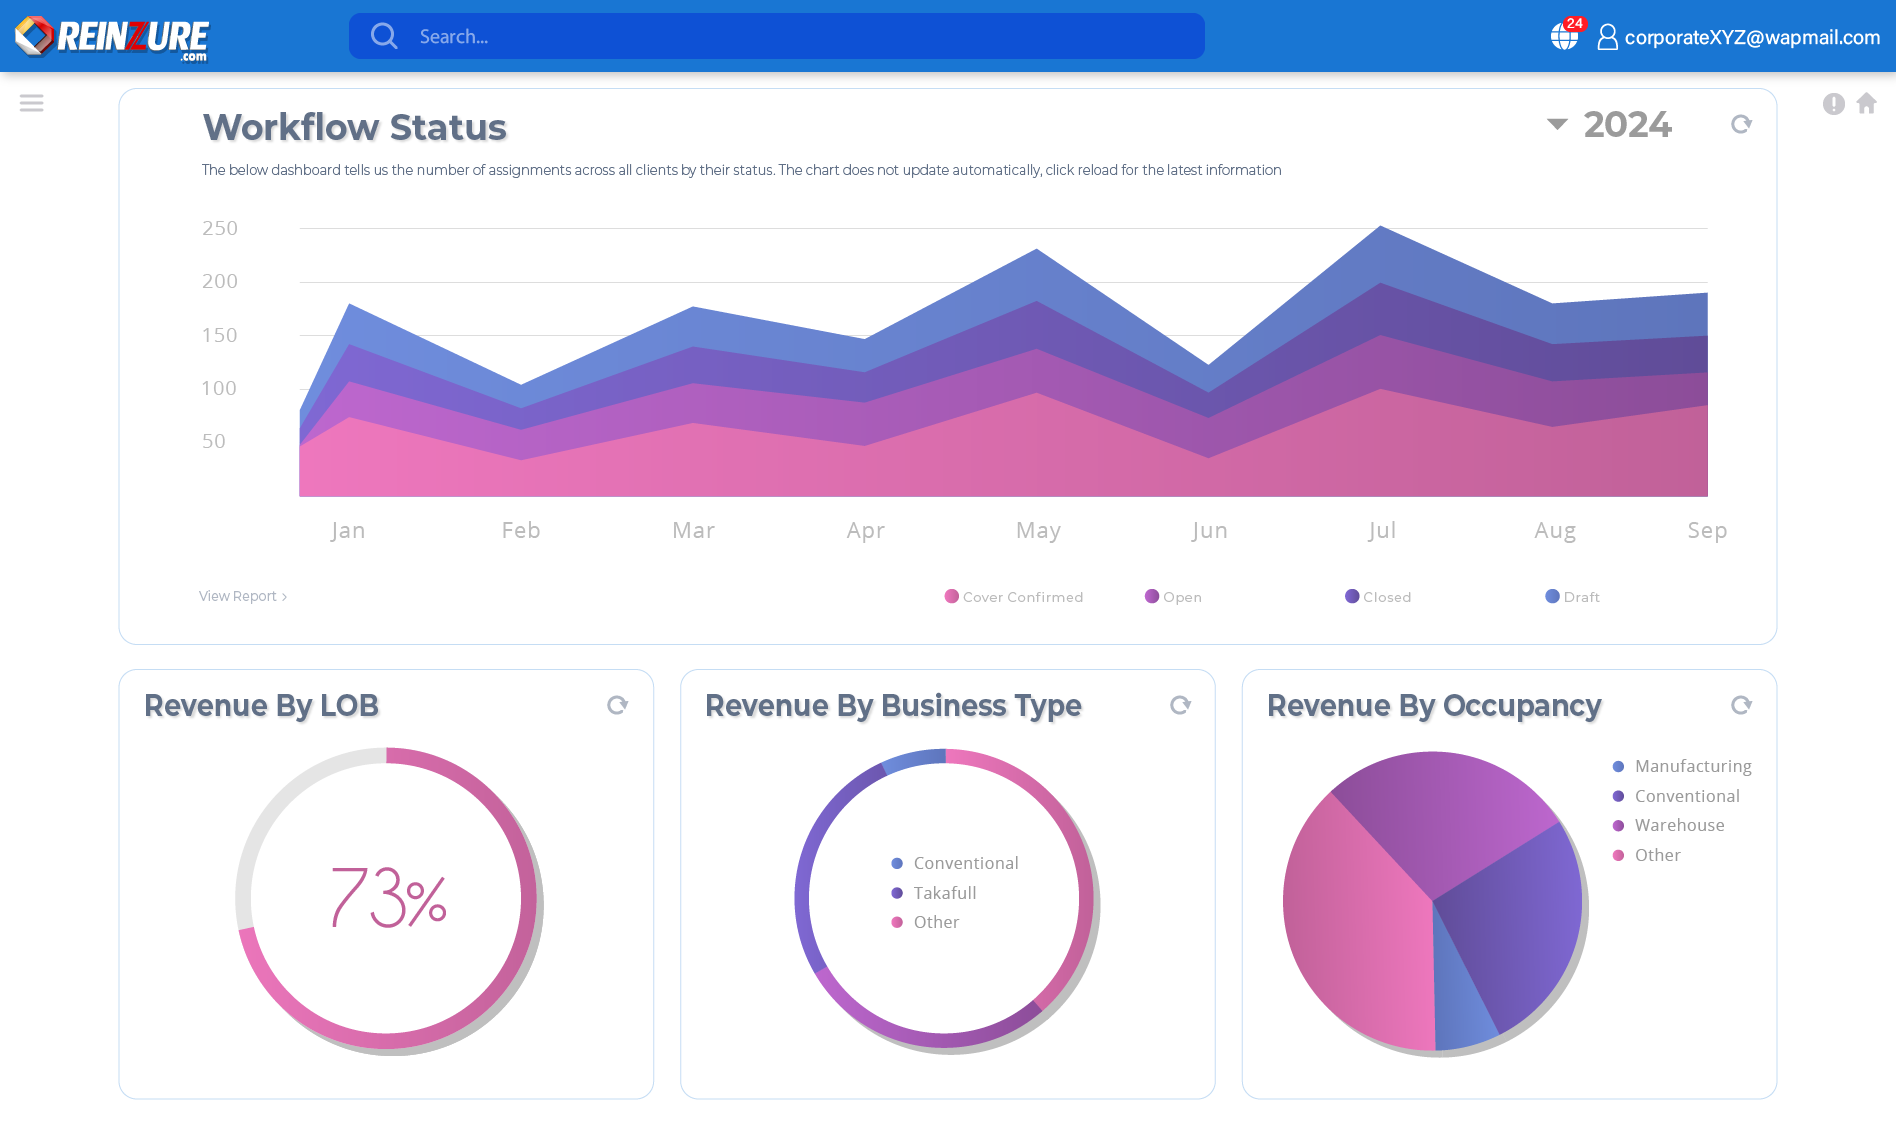Open the View Report link

tap(243, 596)
